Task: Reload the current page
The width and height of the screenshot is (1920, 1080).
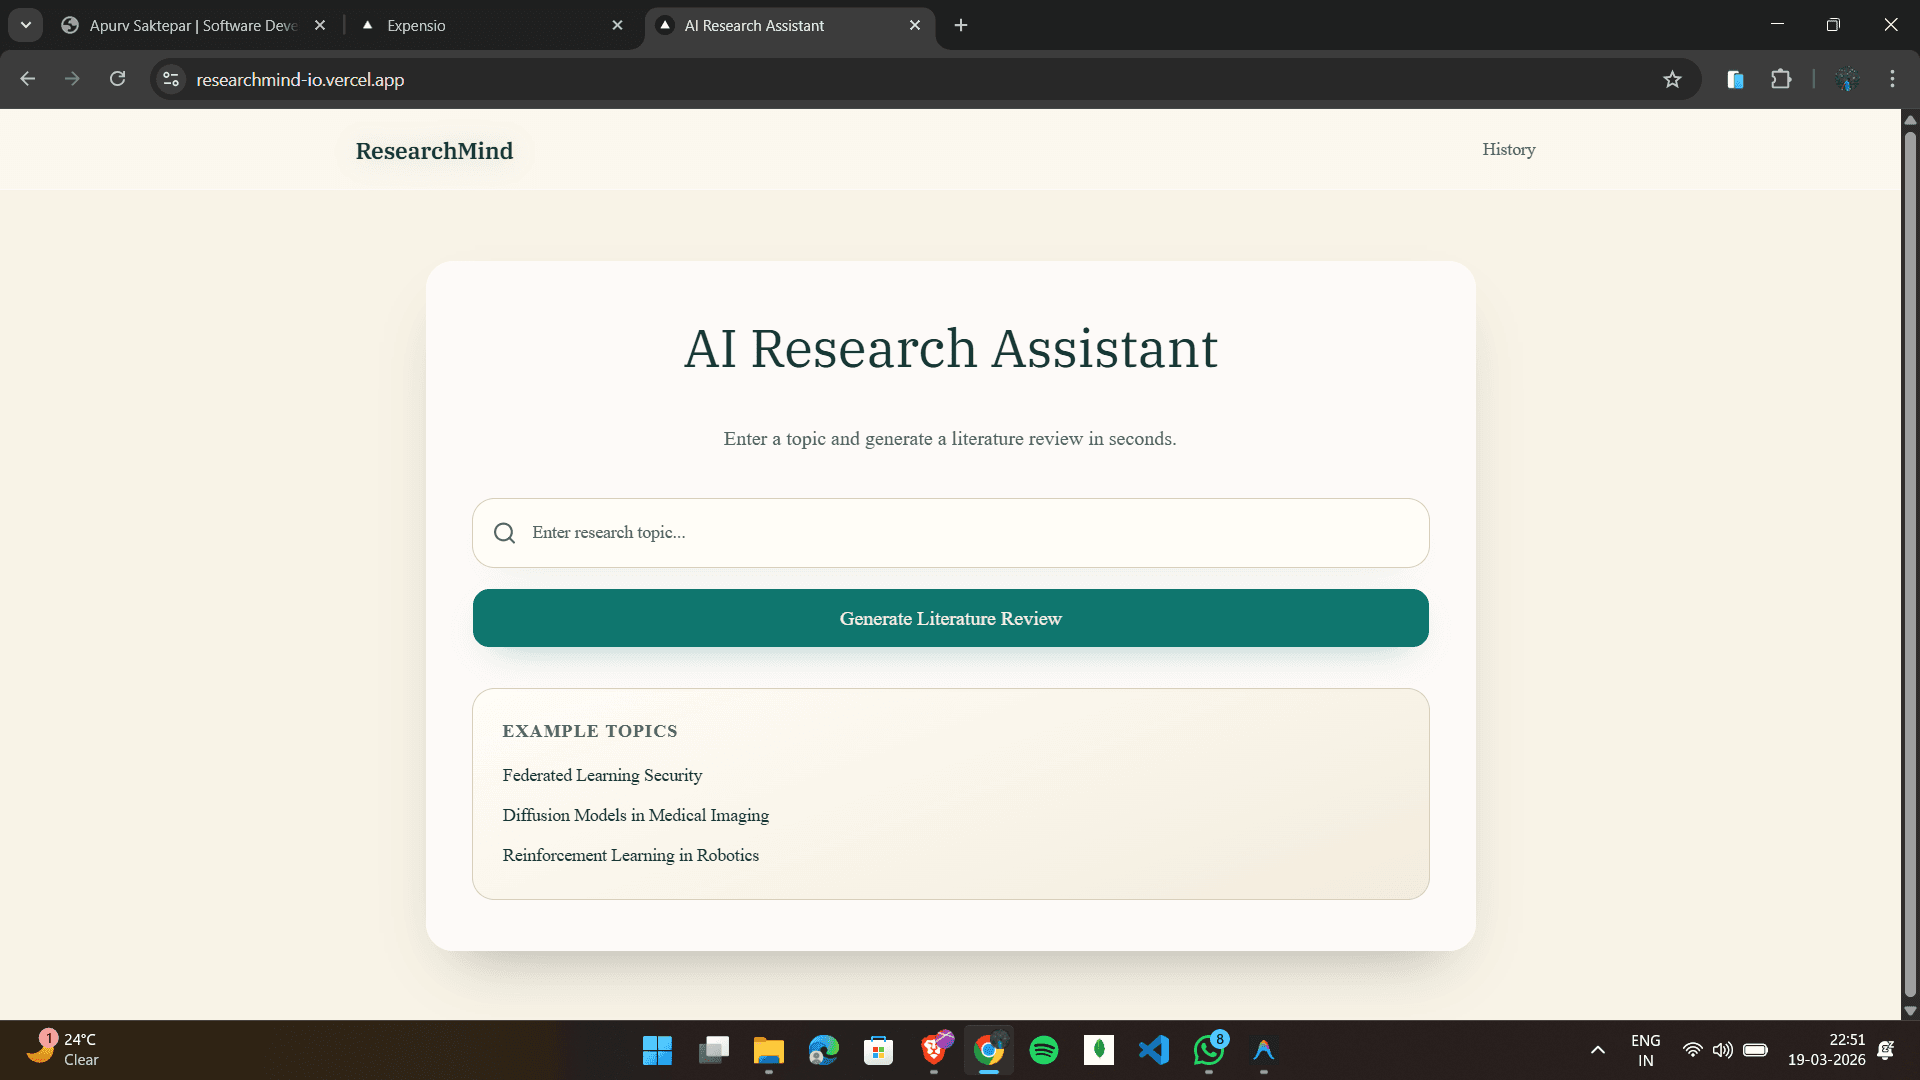Action: coord(117,79)
